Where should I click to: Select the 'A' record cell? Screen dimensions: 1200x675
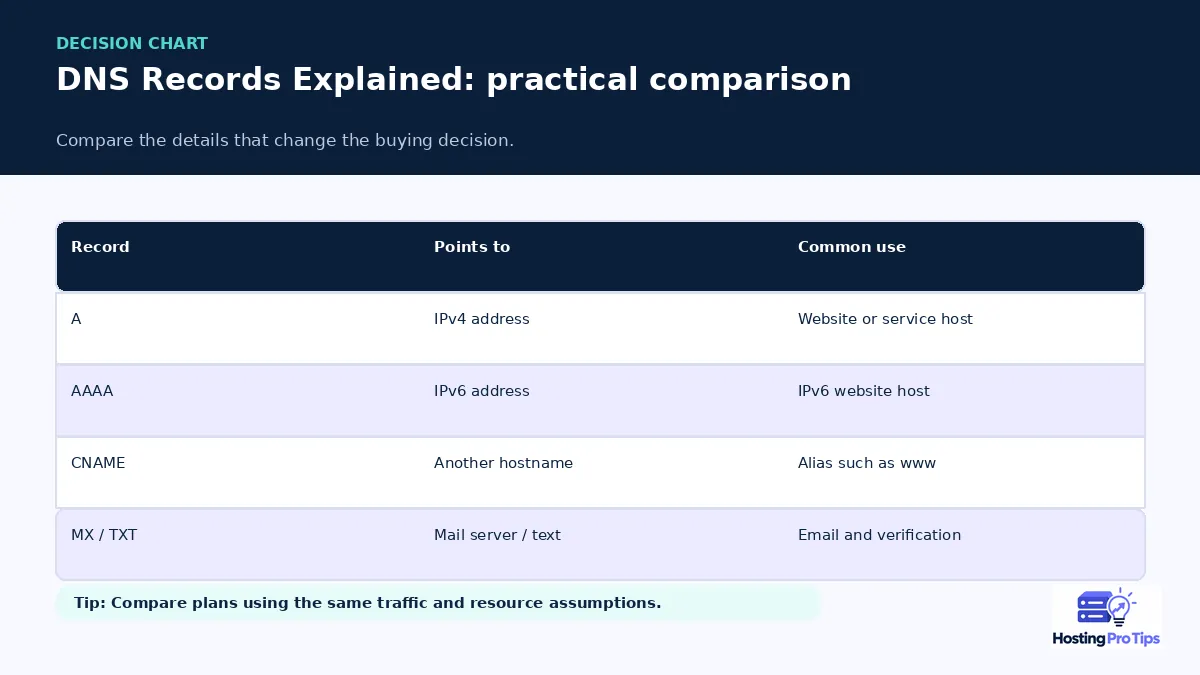tap(76, 319)
